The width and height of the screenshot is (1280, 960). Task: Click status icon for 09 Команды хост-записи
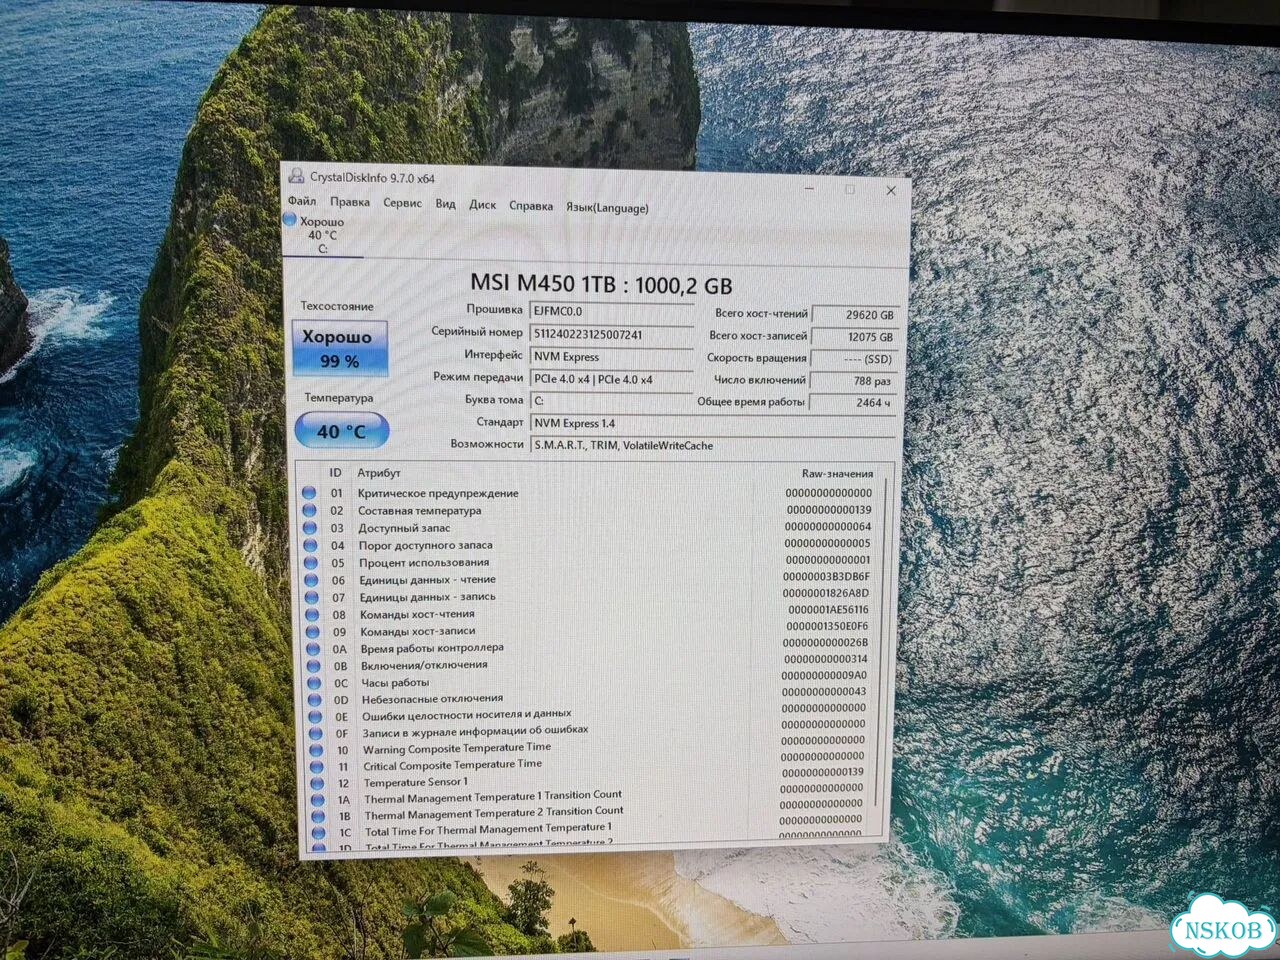[x=311, y=632]
